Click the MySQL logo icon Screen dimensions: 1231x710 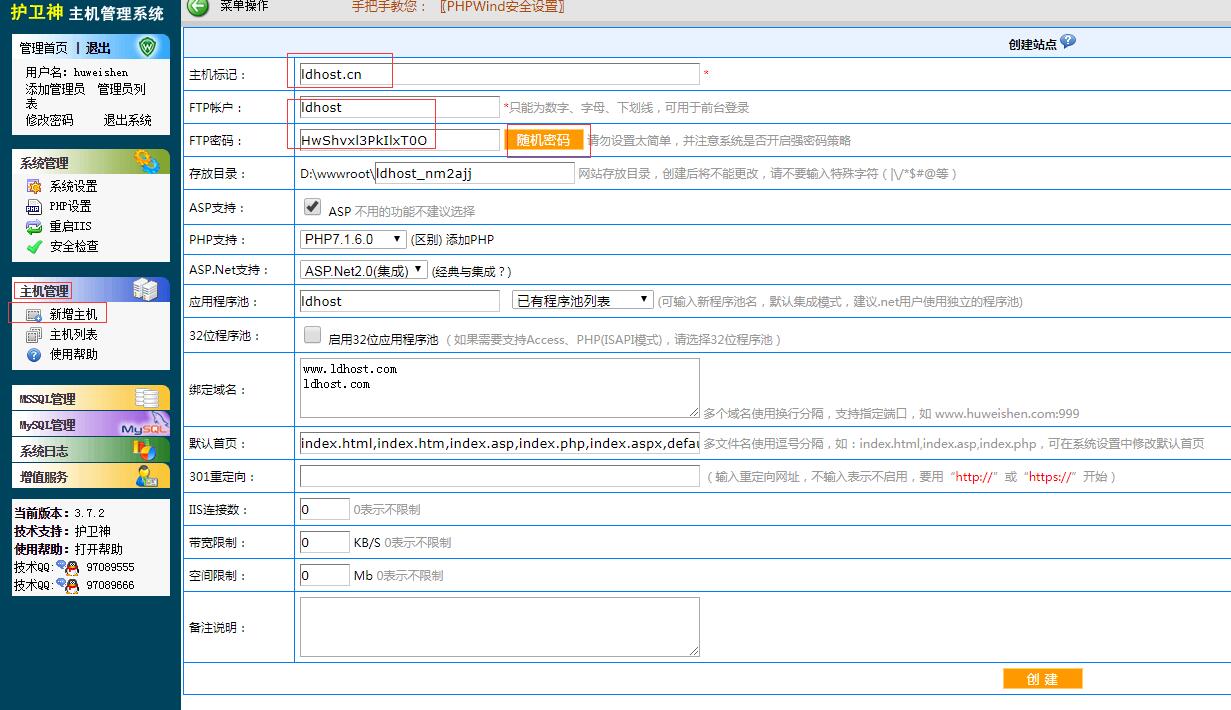(x=144, y=425)
